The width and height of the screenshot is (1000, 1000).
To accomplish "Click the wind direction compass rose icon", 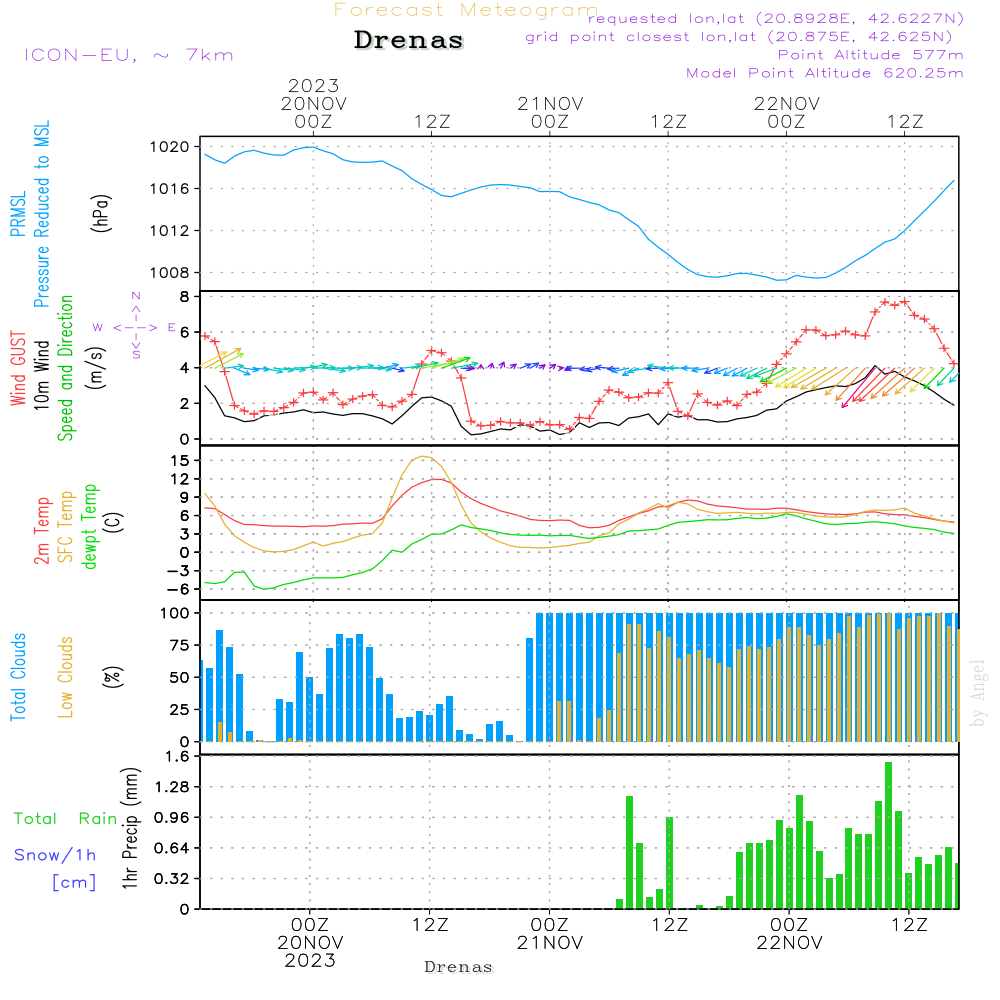I will 135,326.
